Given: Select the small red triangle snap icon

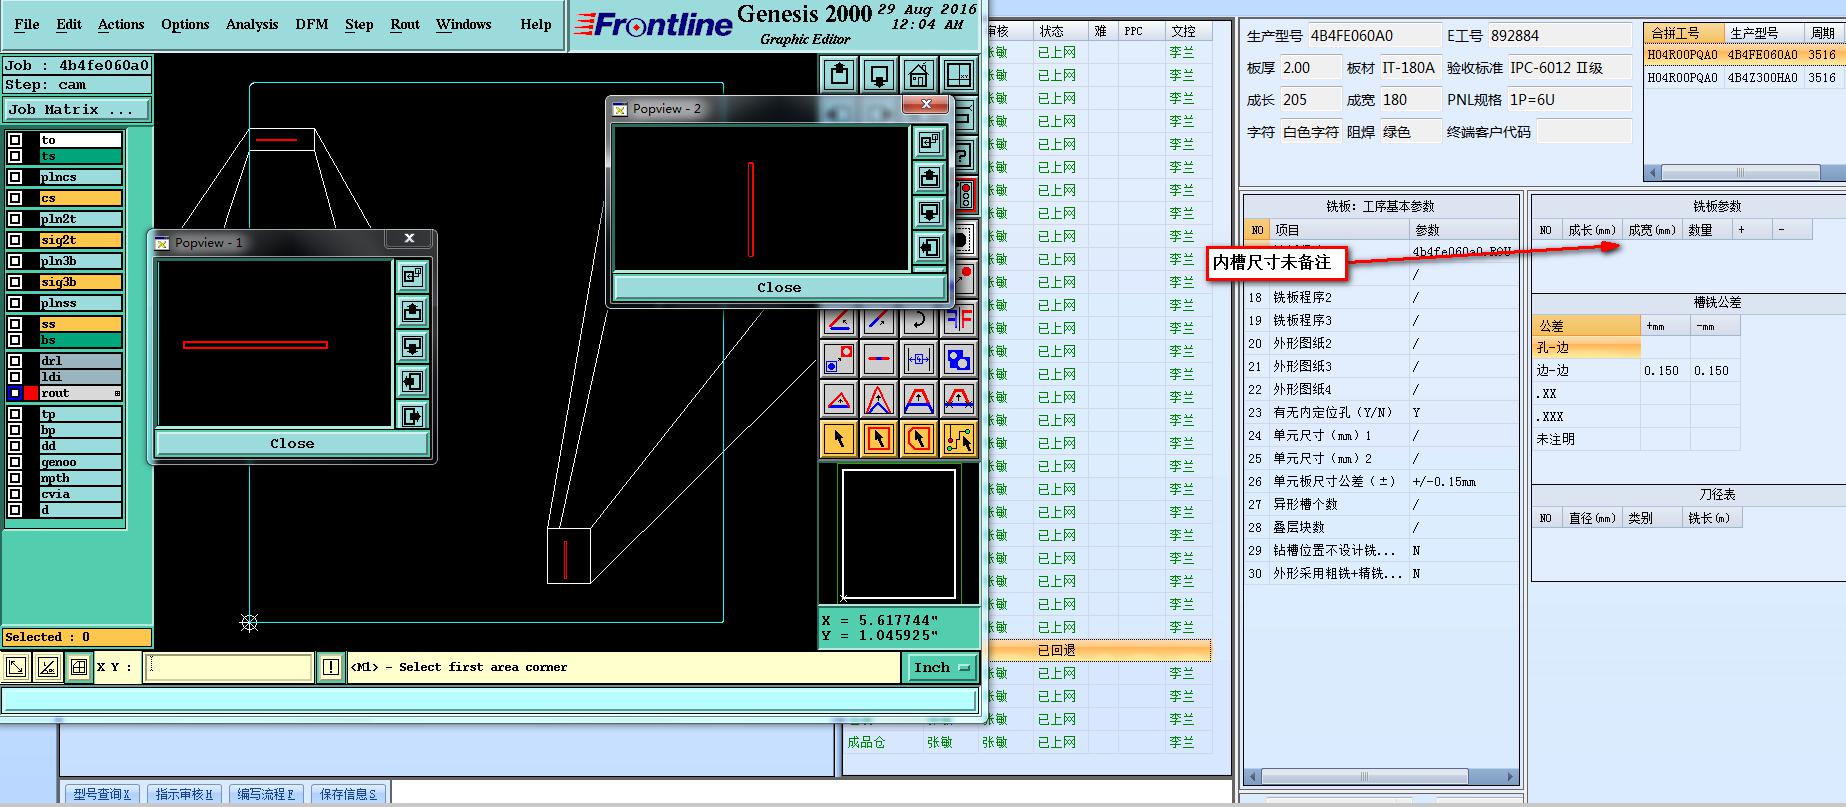Looking at the screenshot, I should 839,399.
